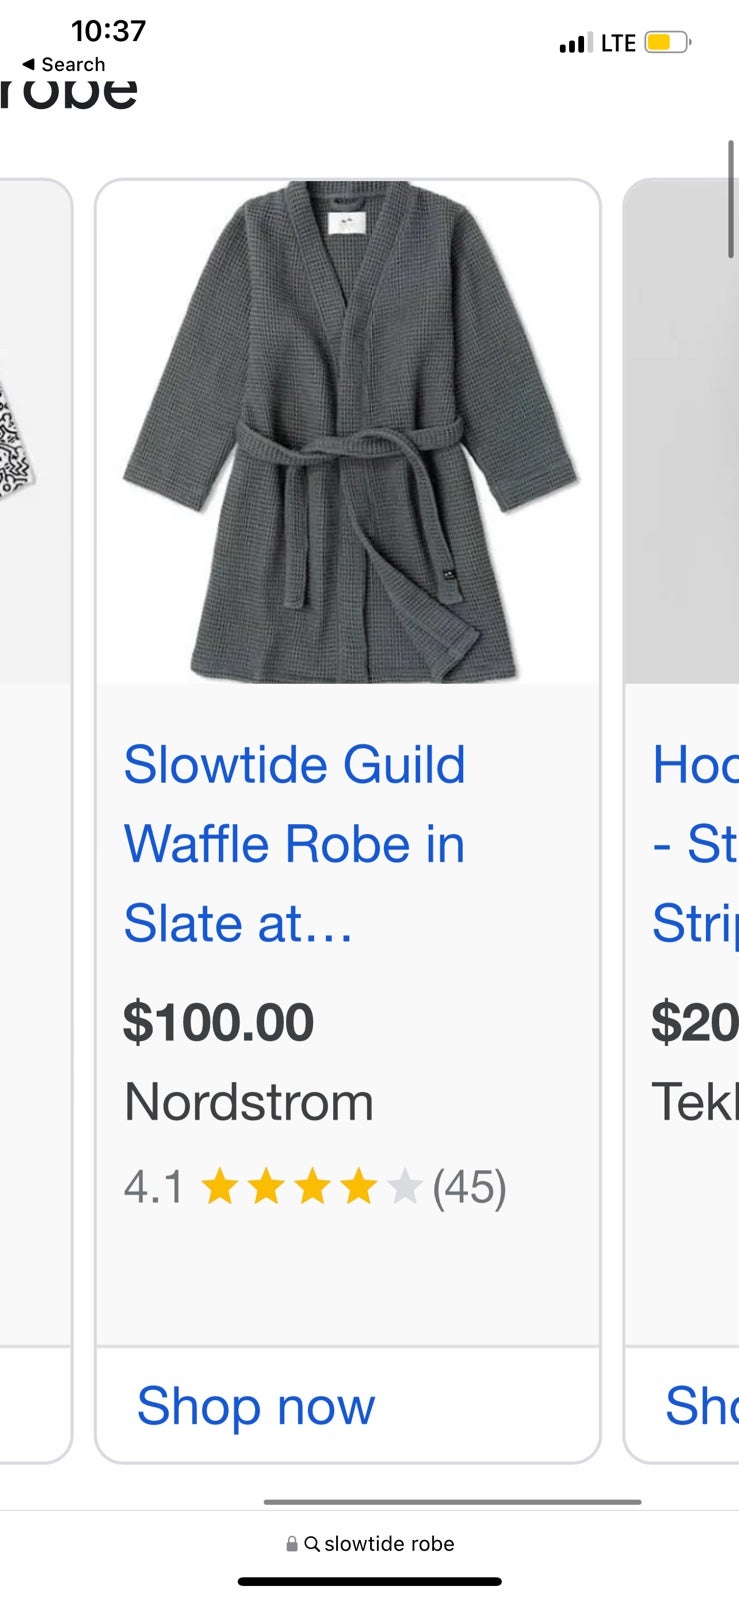Tap the back to Search arrow
The width and height of the screenshot is (739, 1600).
coord(28,64)
